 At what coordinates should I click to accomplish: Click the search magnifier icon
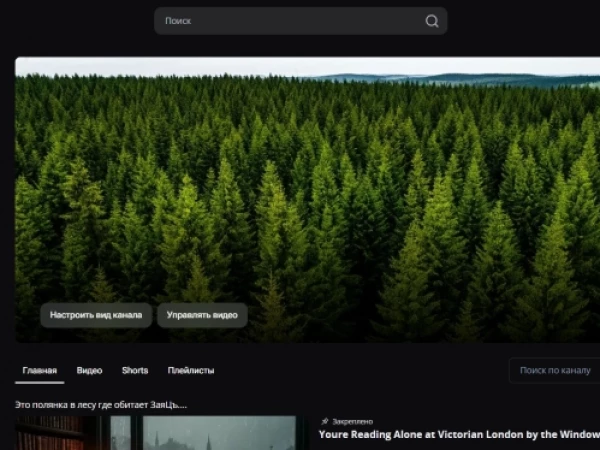pos(432,21)
